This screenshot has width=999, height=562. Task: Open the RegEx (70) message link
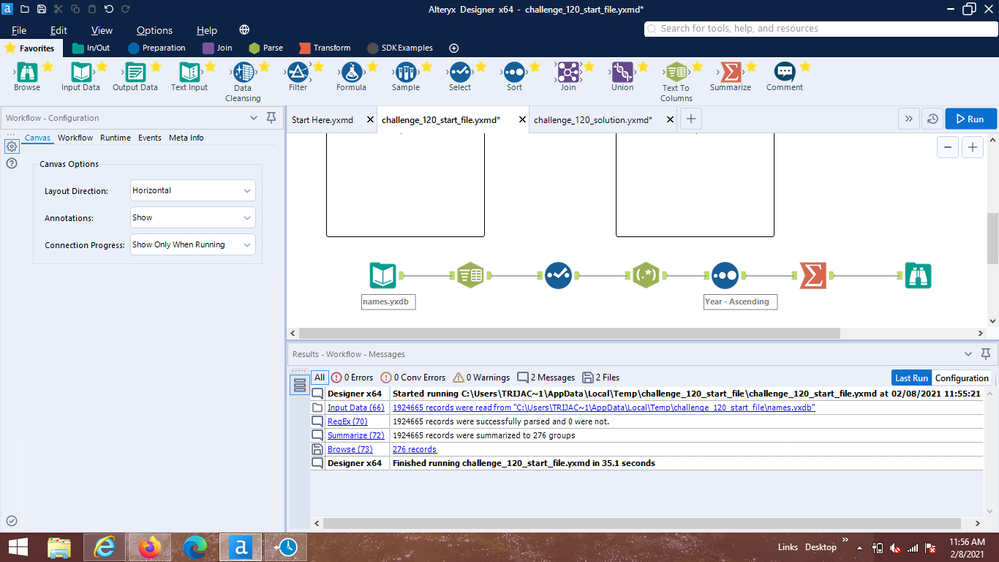click(347, 421)
